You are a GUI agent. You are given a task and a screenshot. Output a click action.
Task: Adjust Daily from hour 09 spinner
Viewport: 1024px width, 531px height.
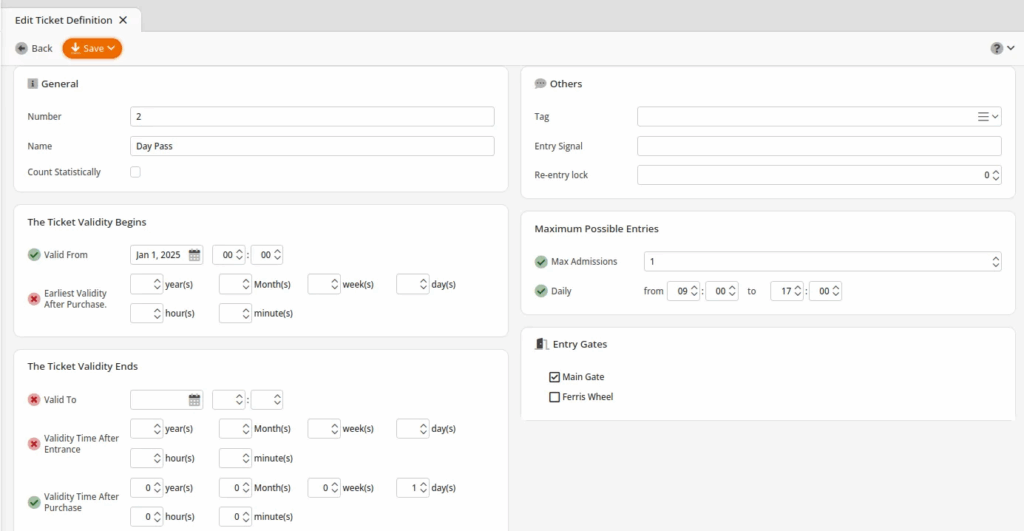[694, 291]
